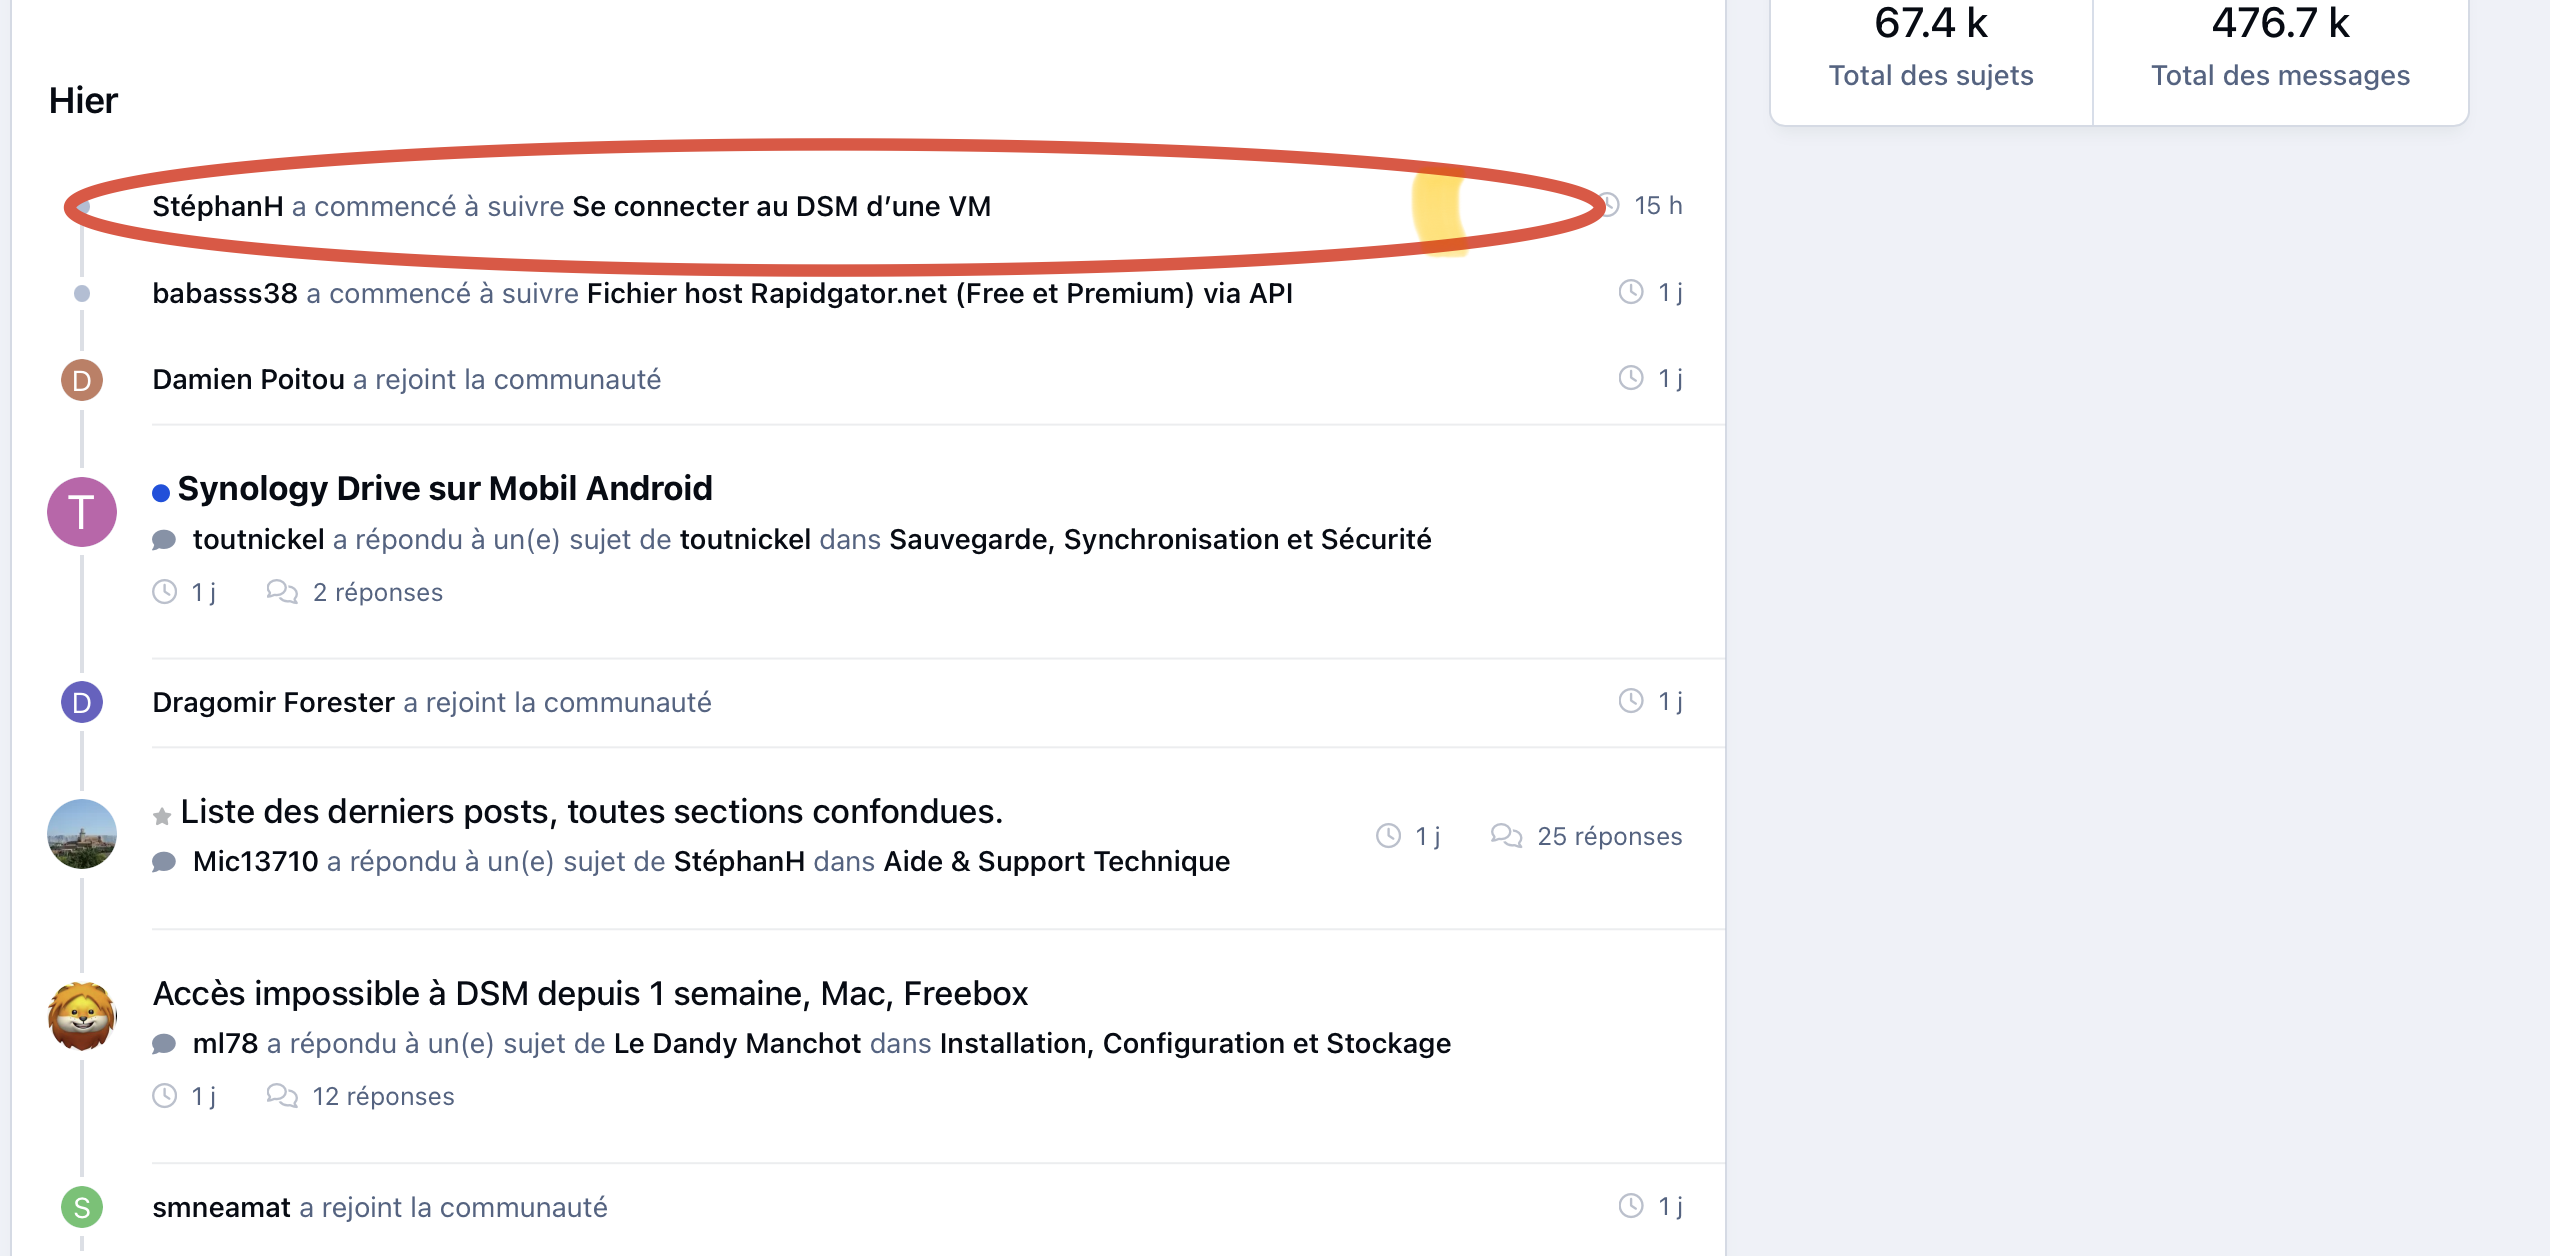Open the Synology Drive sur Mobil Android topic
This screenshot has width=2550, height=1256.
click(x=445, y=488)
